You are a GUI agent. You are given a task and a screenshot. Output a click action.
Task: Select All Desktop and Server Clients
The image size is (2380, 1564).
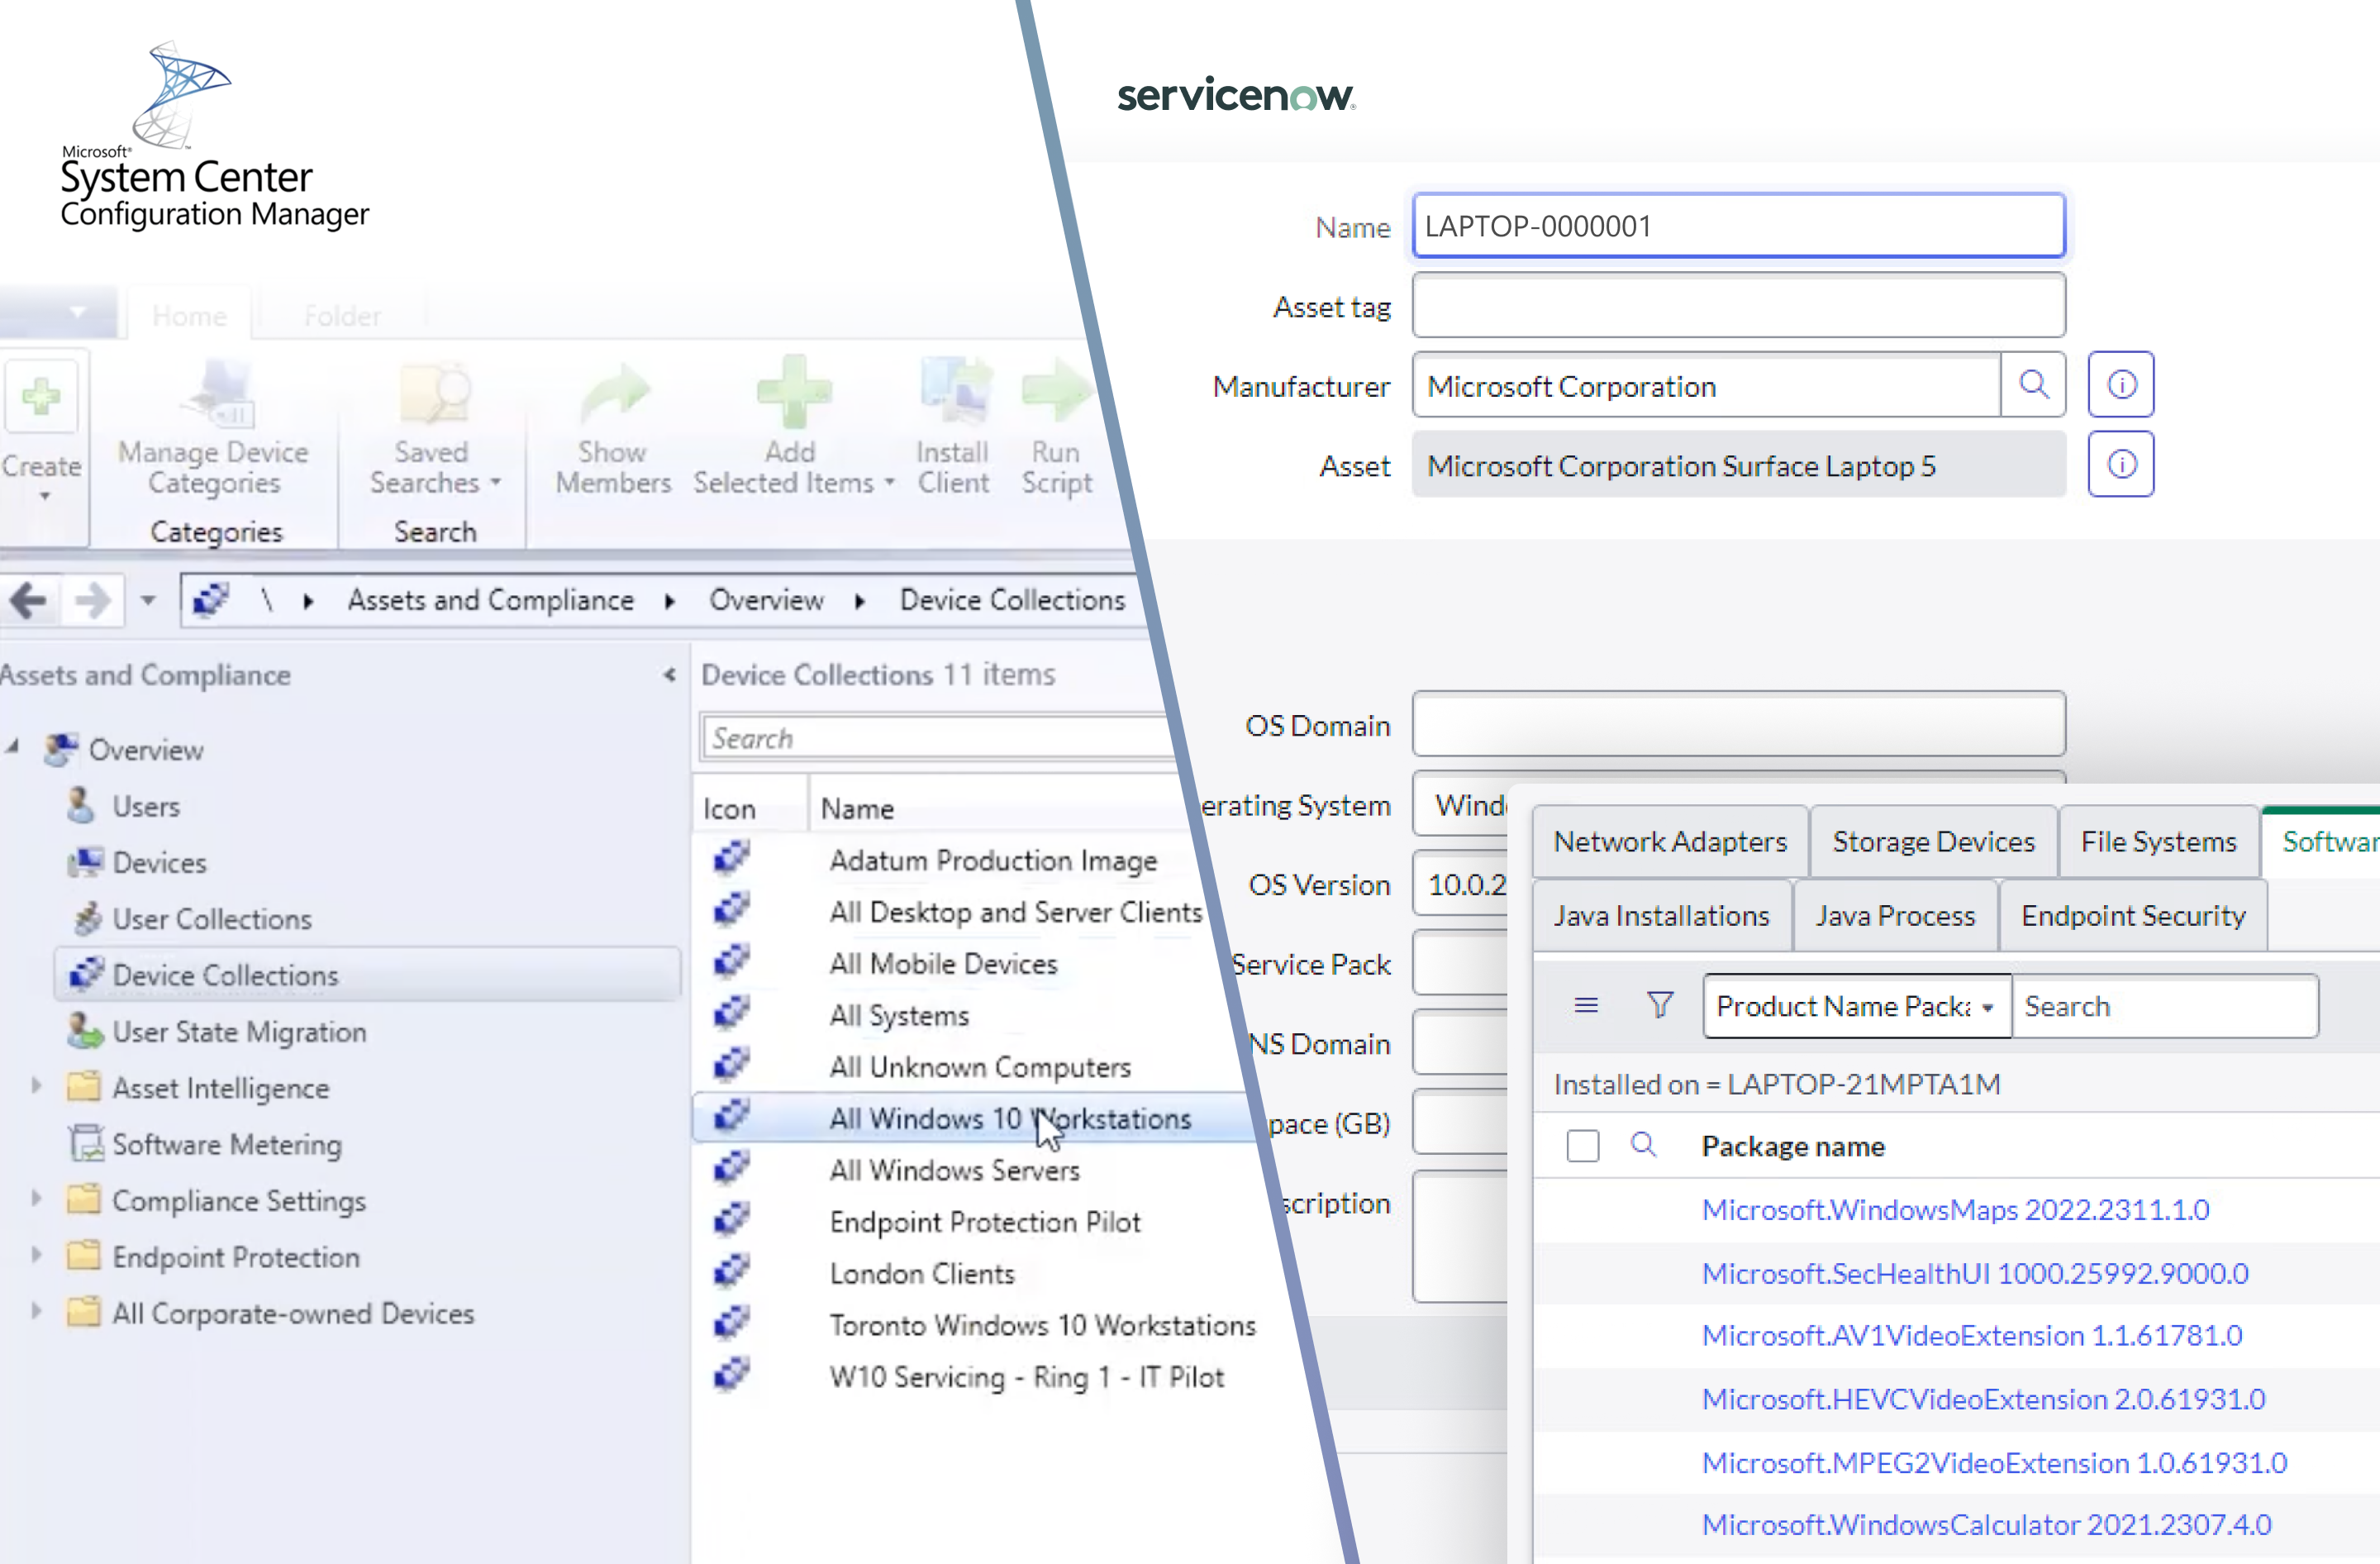pos(1014,912)
